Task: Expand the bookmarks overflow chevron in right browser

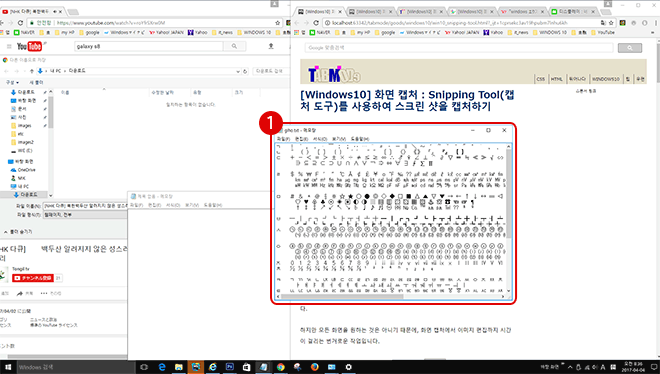Action: pos(653,32)
